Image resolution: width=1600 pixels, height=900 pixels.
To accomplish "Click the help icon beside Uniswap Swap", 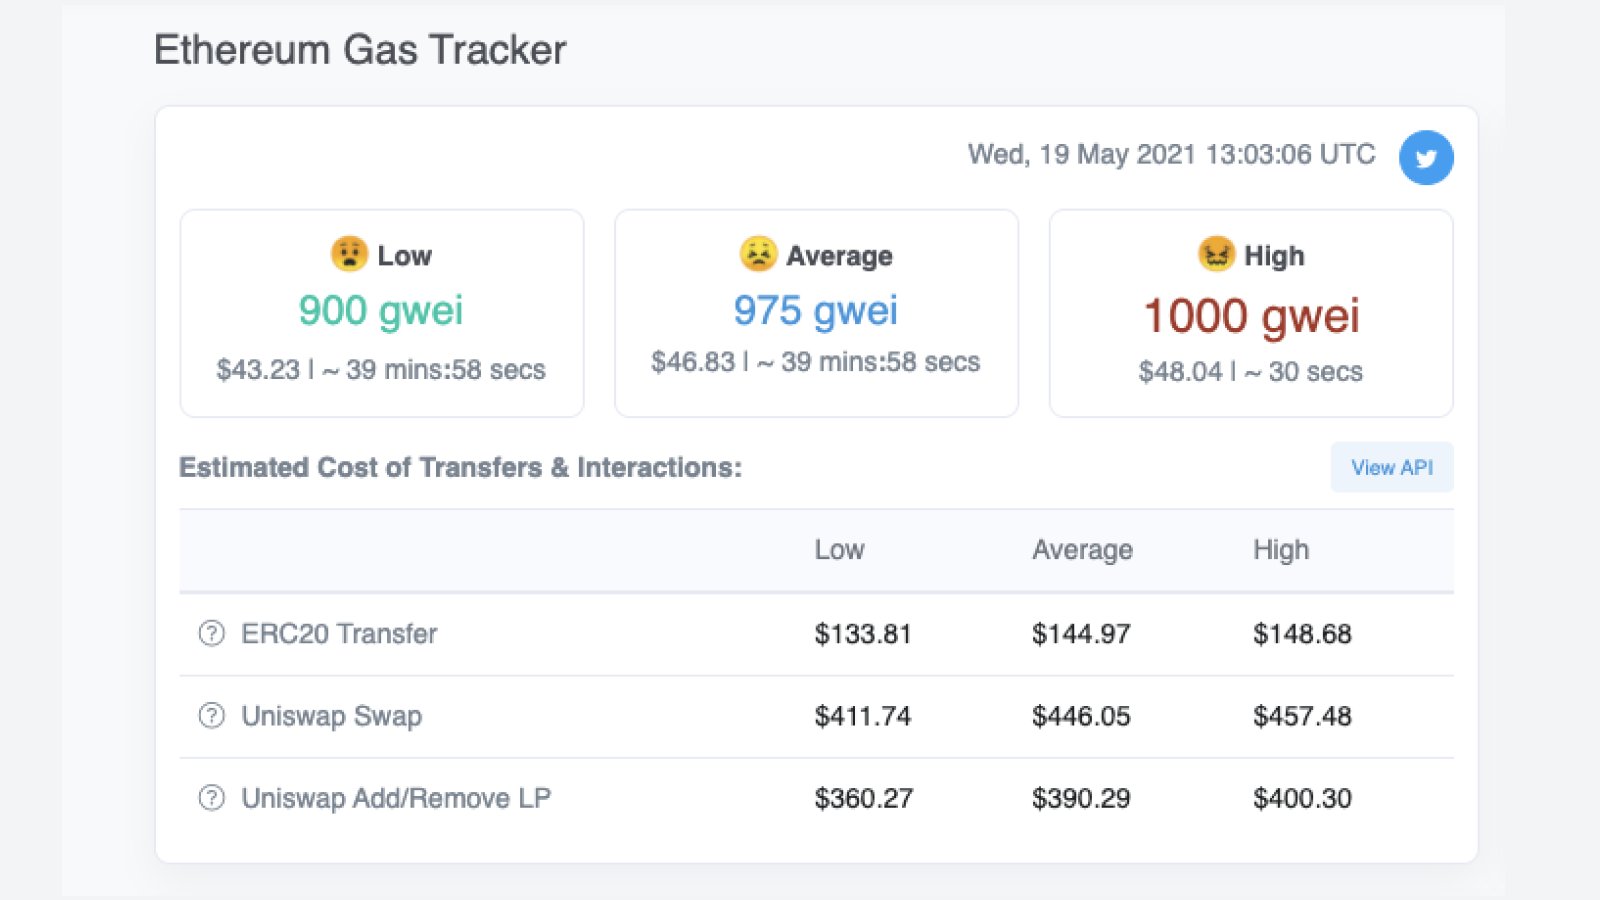I will coord(212,716).
